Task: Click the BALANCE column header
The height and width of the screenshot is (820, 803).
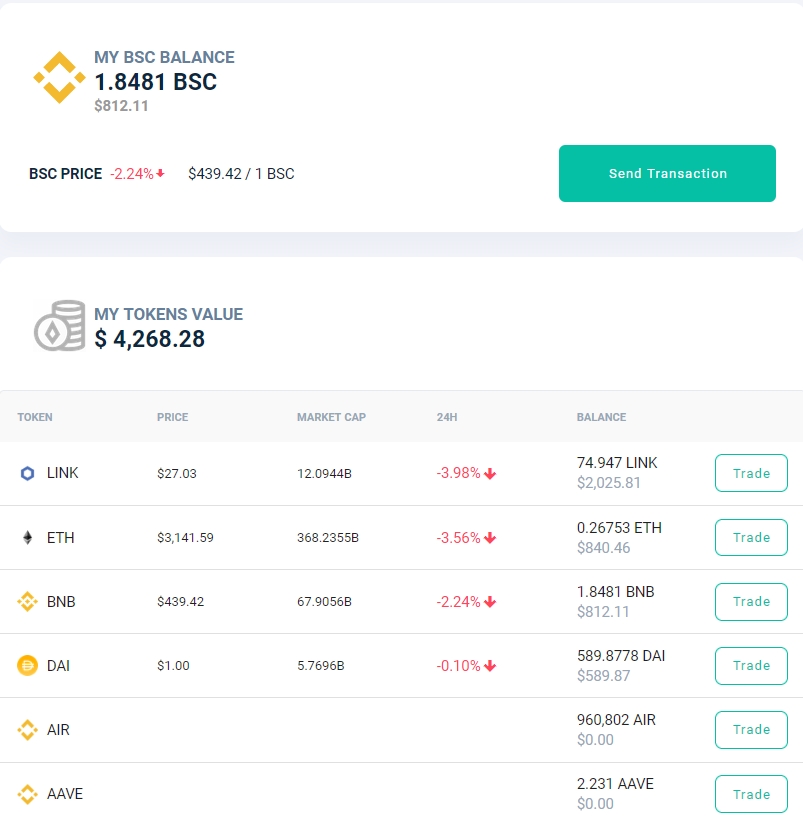Action: [601, 417]
